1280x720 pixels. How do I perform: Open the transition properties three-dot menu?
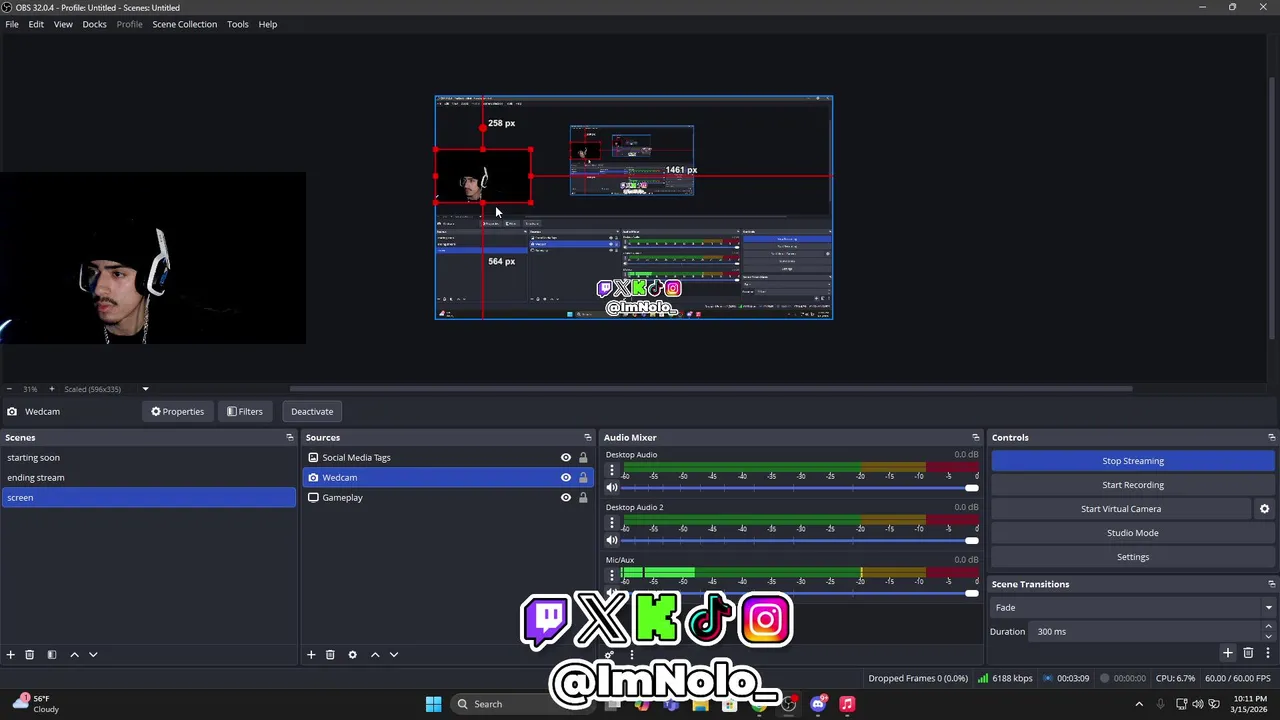tap(1267, 653)
